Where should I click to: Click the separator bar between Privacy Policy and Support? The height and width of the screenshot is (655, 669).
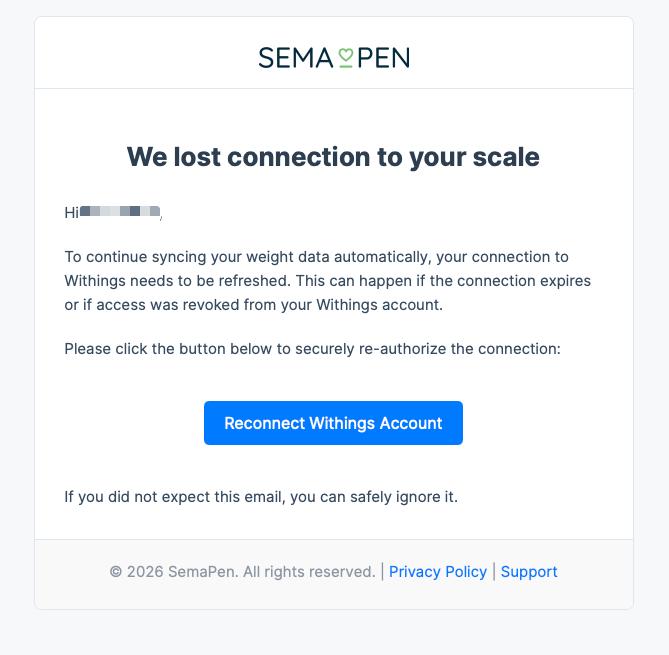pyautogui.click(x=494, y=572)
